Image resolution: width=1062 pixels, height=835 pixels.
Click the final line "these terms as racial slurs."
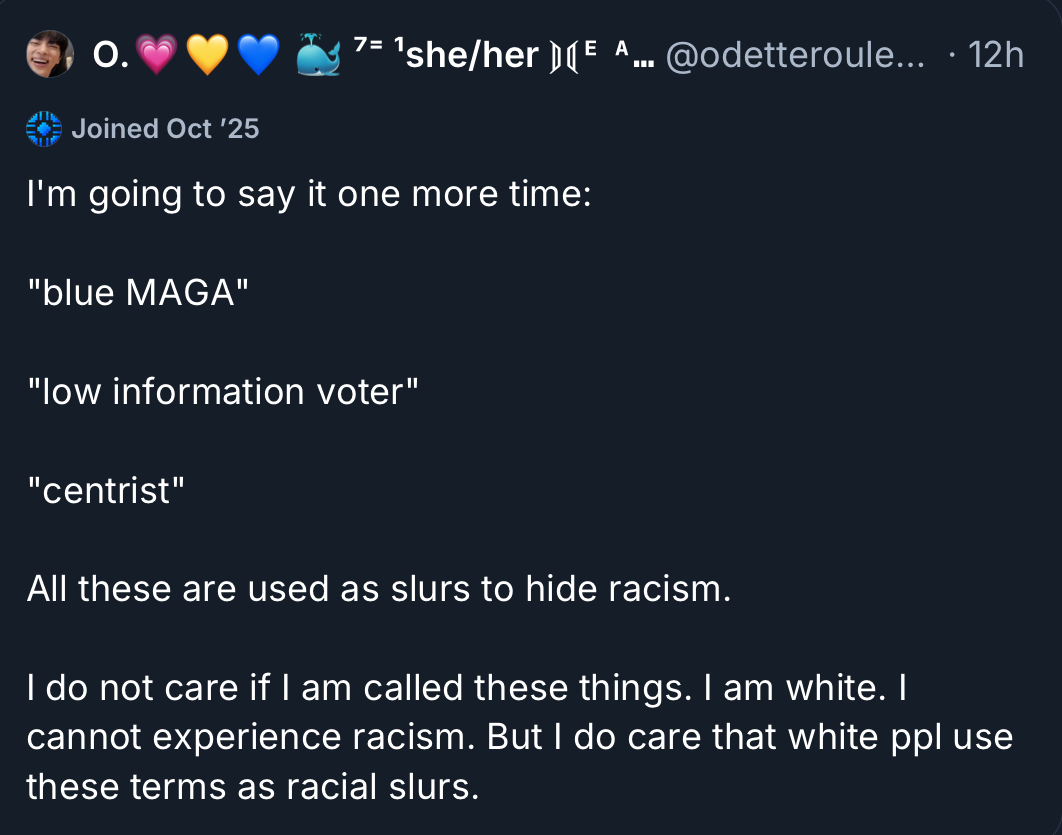tap(253, 786)
